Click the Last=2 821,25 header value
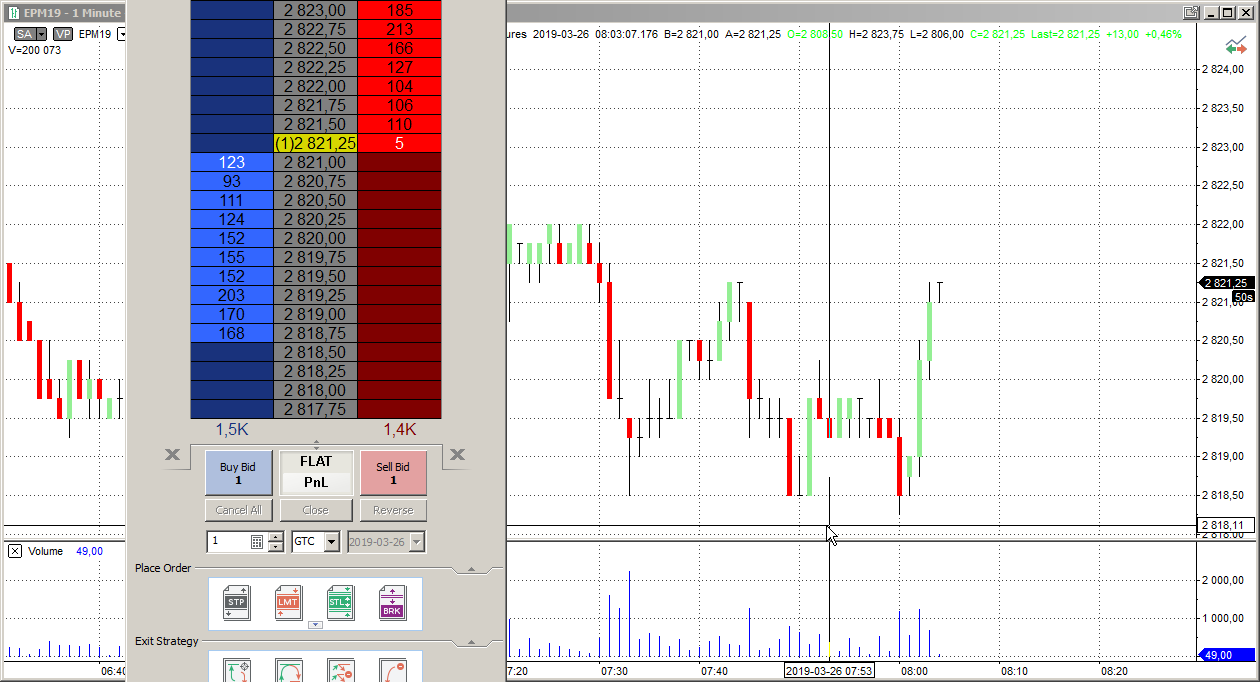Viewport: 1260px width, 682px height. (x=1065, y=34)
